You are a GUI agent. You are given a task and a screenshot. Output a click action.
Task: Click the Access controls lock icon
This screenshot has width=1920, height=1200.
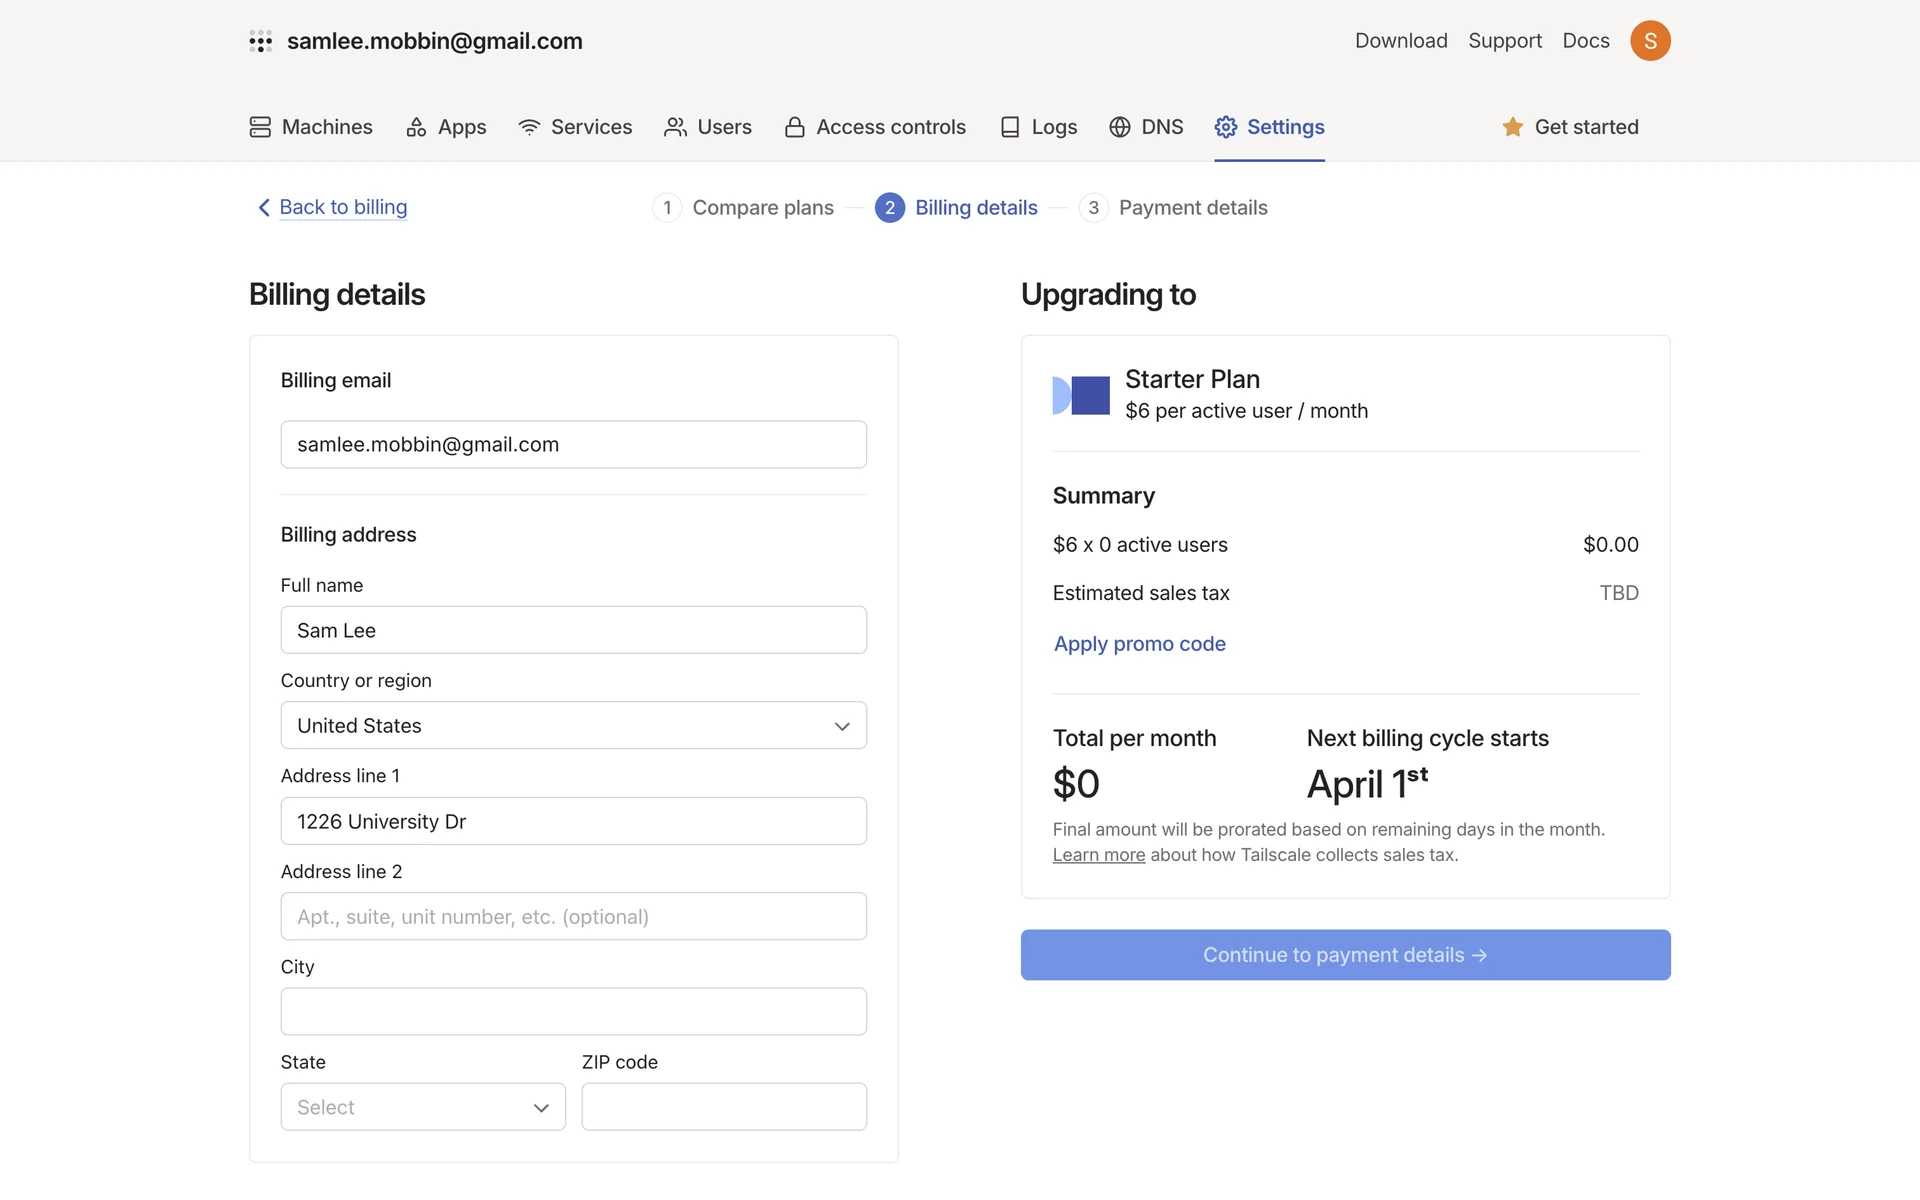pyautogui.click(x=795, y=127)
